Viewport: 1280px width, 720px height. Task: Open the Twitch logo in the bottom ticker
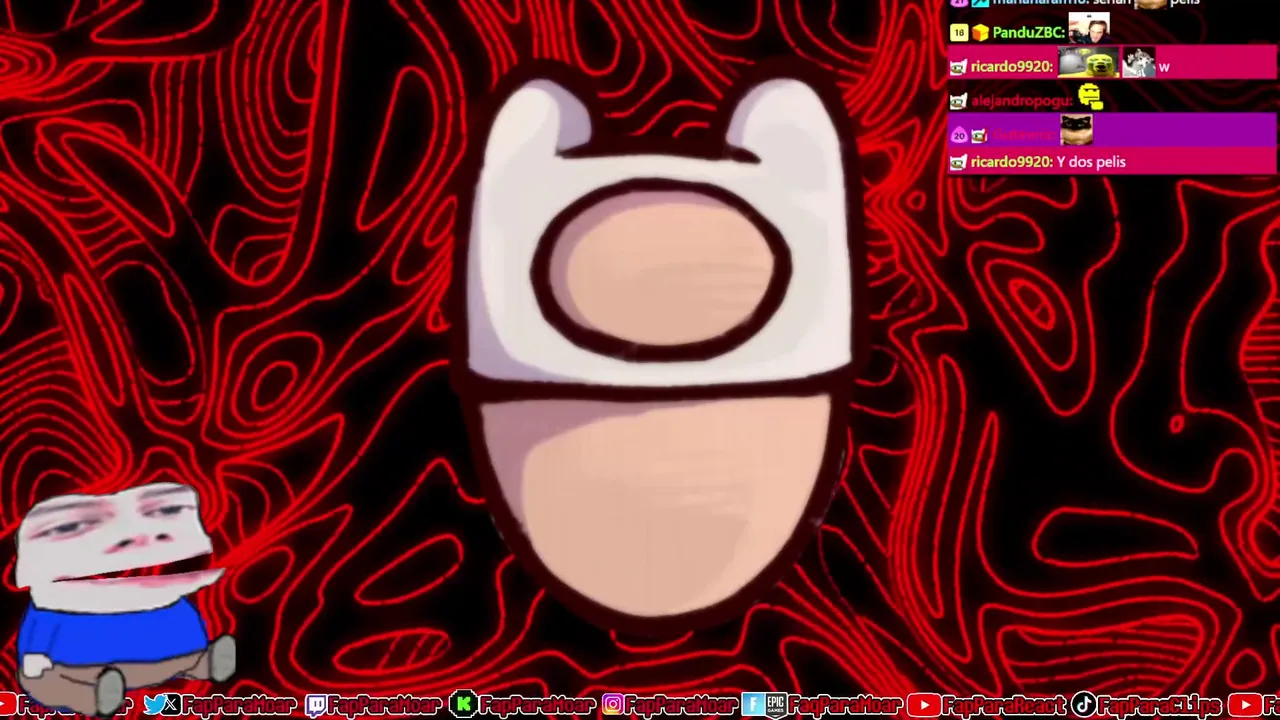pos(316,706)
